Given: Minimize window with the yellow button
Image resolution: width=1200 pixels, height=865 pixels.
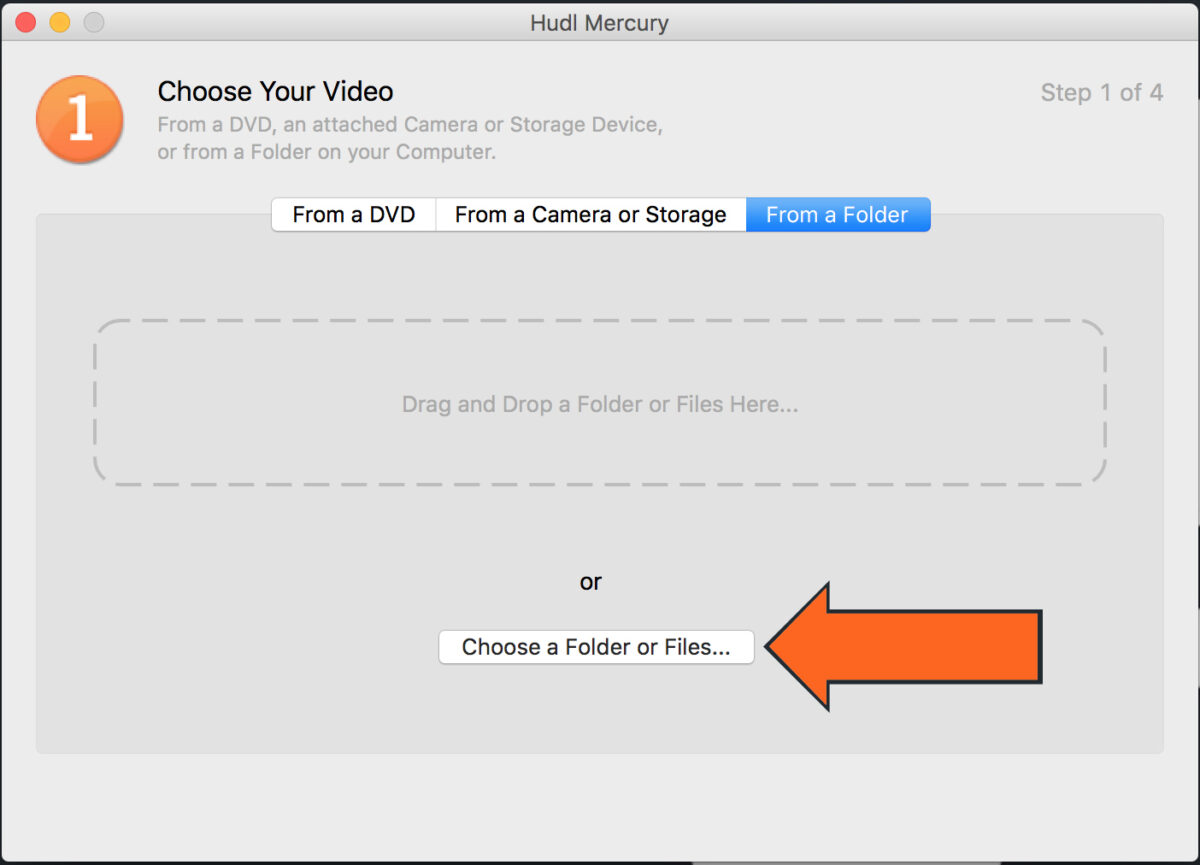Looking at the screenshot, I should (x=59, y=22).
